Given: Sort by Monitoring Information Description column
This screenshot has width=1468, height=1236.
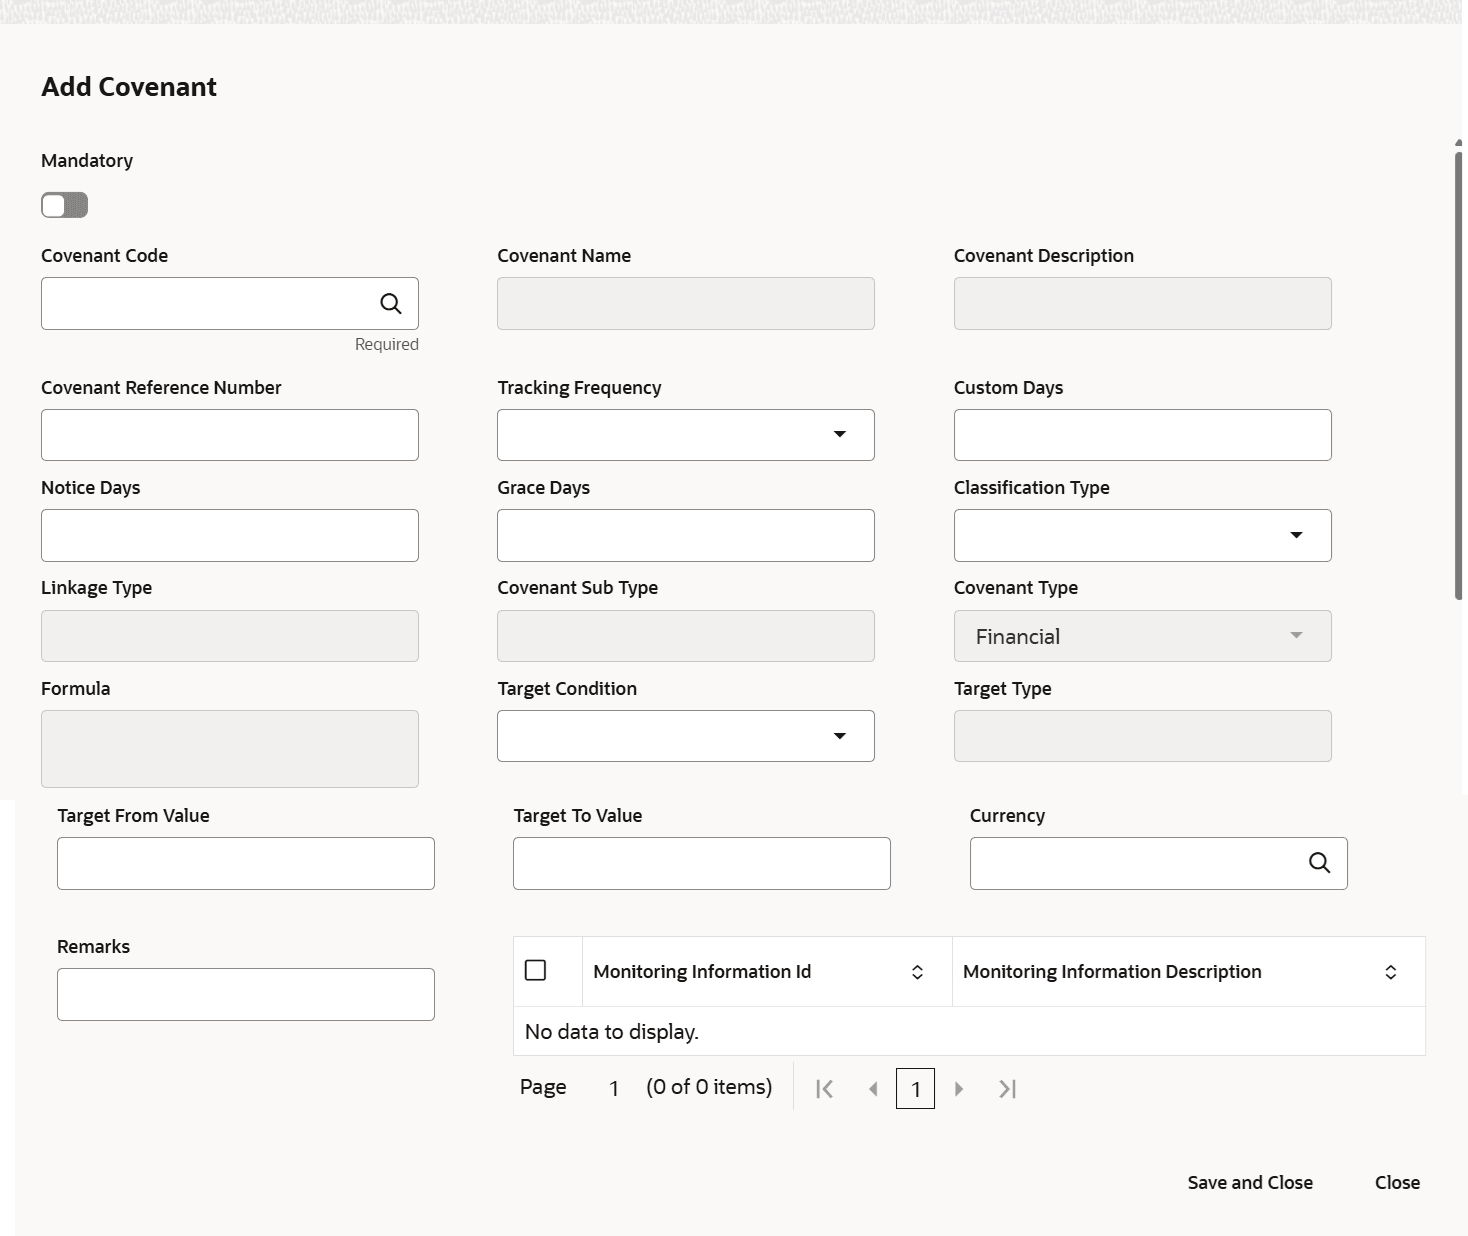Looking at the screenshot, I should click(1390, 972).
